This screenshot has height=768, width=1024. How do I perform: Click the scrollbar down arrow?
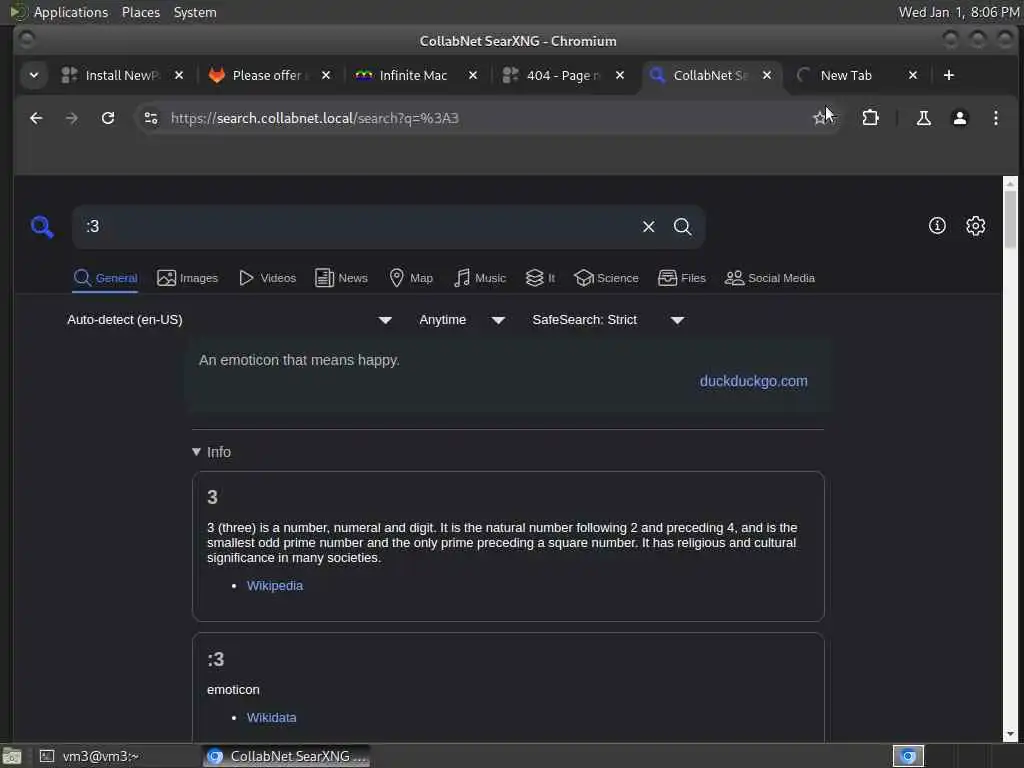1010,734
